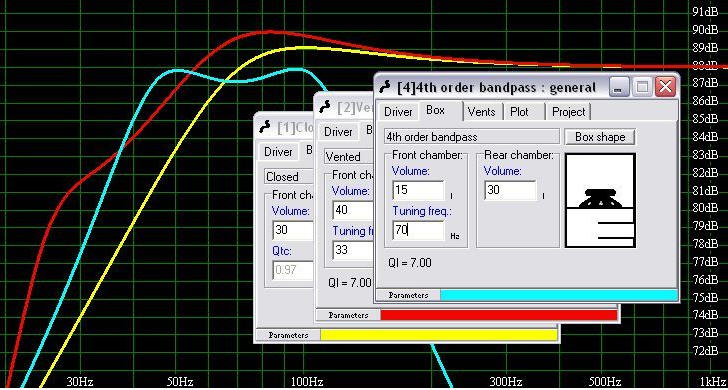Screen dimensions: 728x390
Task: Click the red plot color bar
Action: tap(499, 315)
